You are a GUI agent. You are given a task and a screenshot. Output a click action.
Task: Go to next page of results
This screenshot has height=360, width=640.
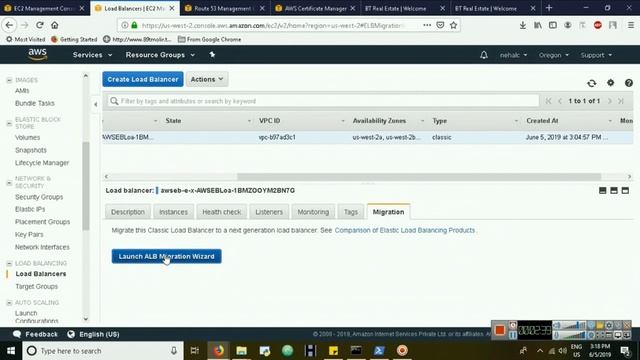point(609,101)
